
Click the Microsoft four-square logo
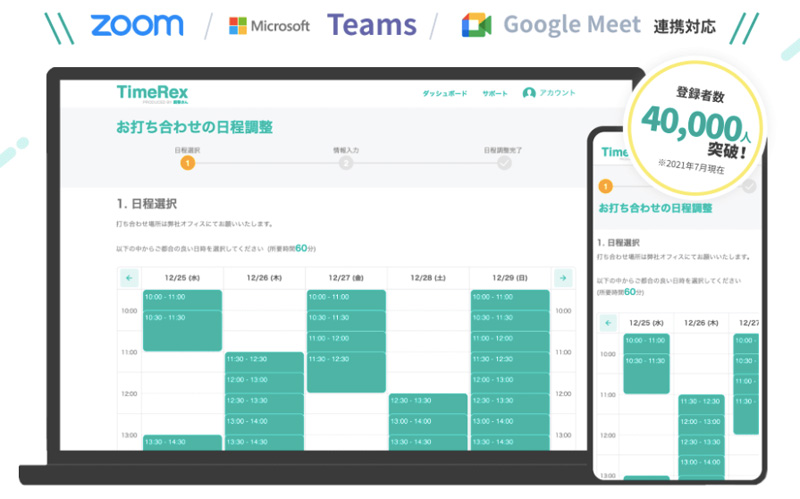239,26
